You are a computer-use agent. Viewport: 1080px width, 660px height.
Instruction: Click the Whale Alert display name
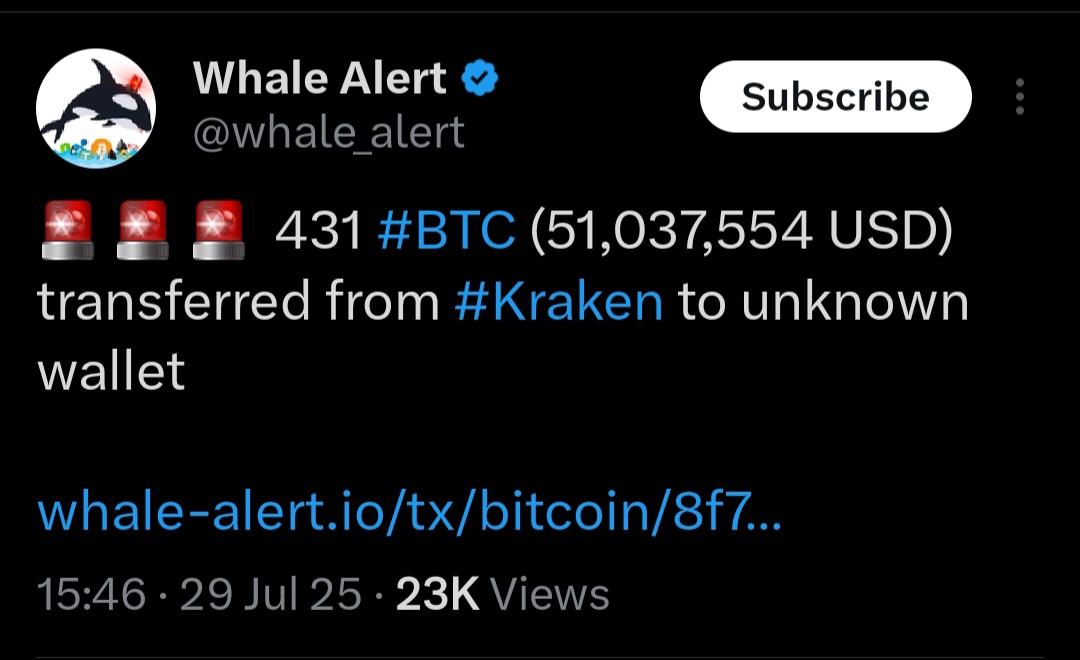tap(320, 78)
